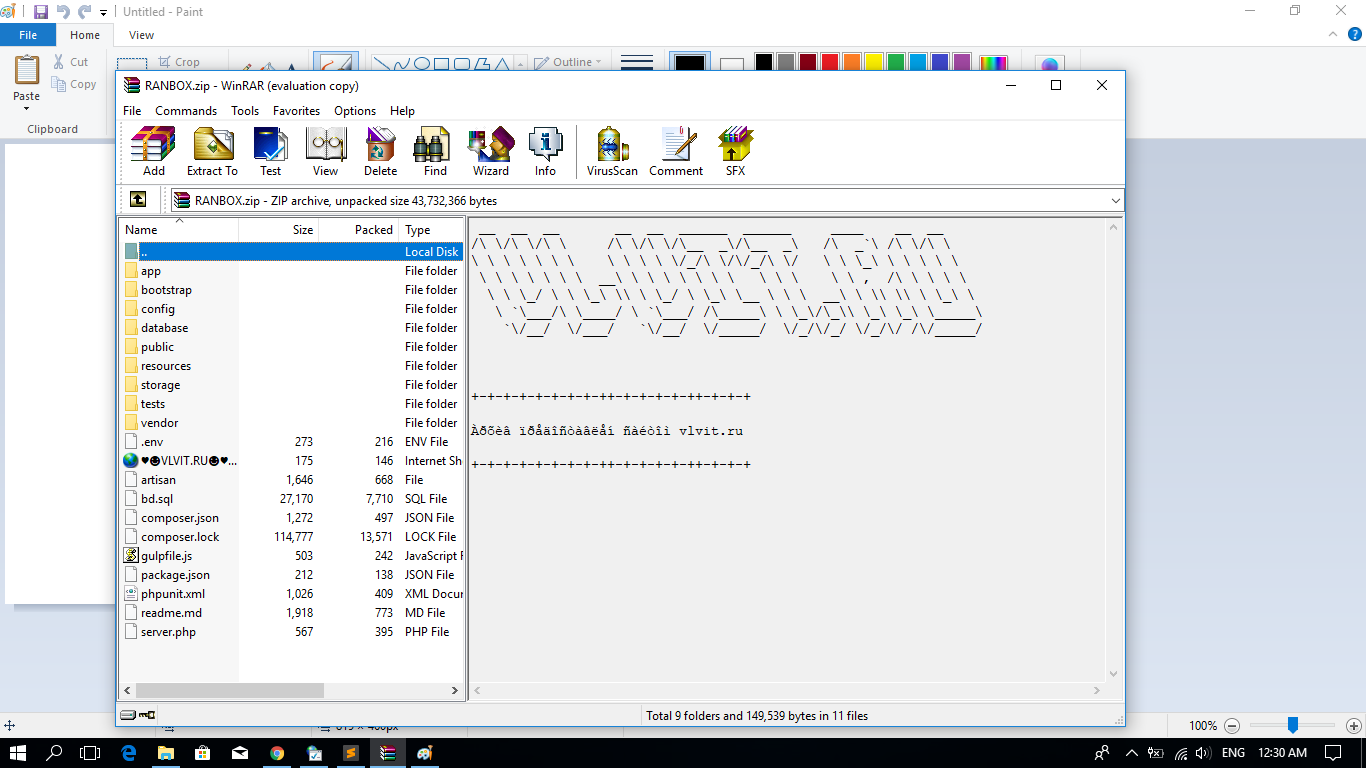This screenshot has width=1366, height=768.
Task: Click the up one level folder button
Action: click(x=138, y=200)
